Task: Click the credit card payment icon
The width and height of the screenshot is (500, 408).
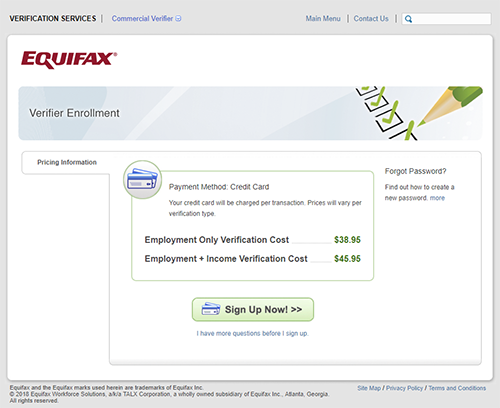Action: [x=143, y=180]
